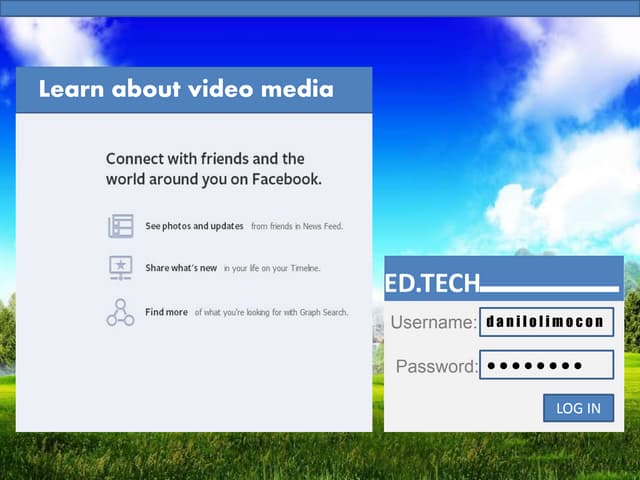Click the 'Find more' bold text
Viewport: 640px width, 480px height.
[166, 312]
